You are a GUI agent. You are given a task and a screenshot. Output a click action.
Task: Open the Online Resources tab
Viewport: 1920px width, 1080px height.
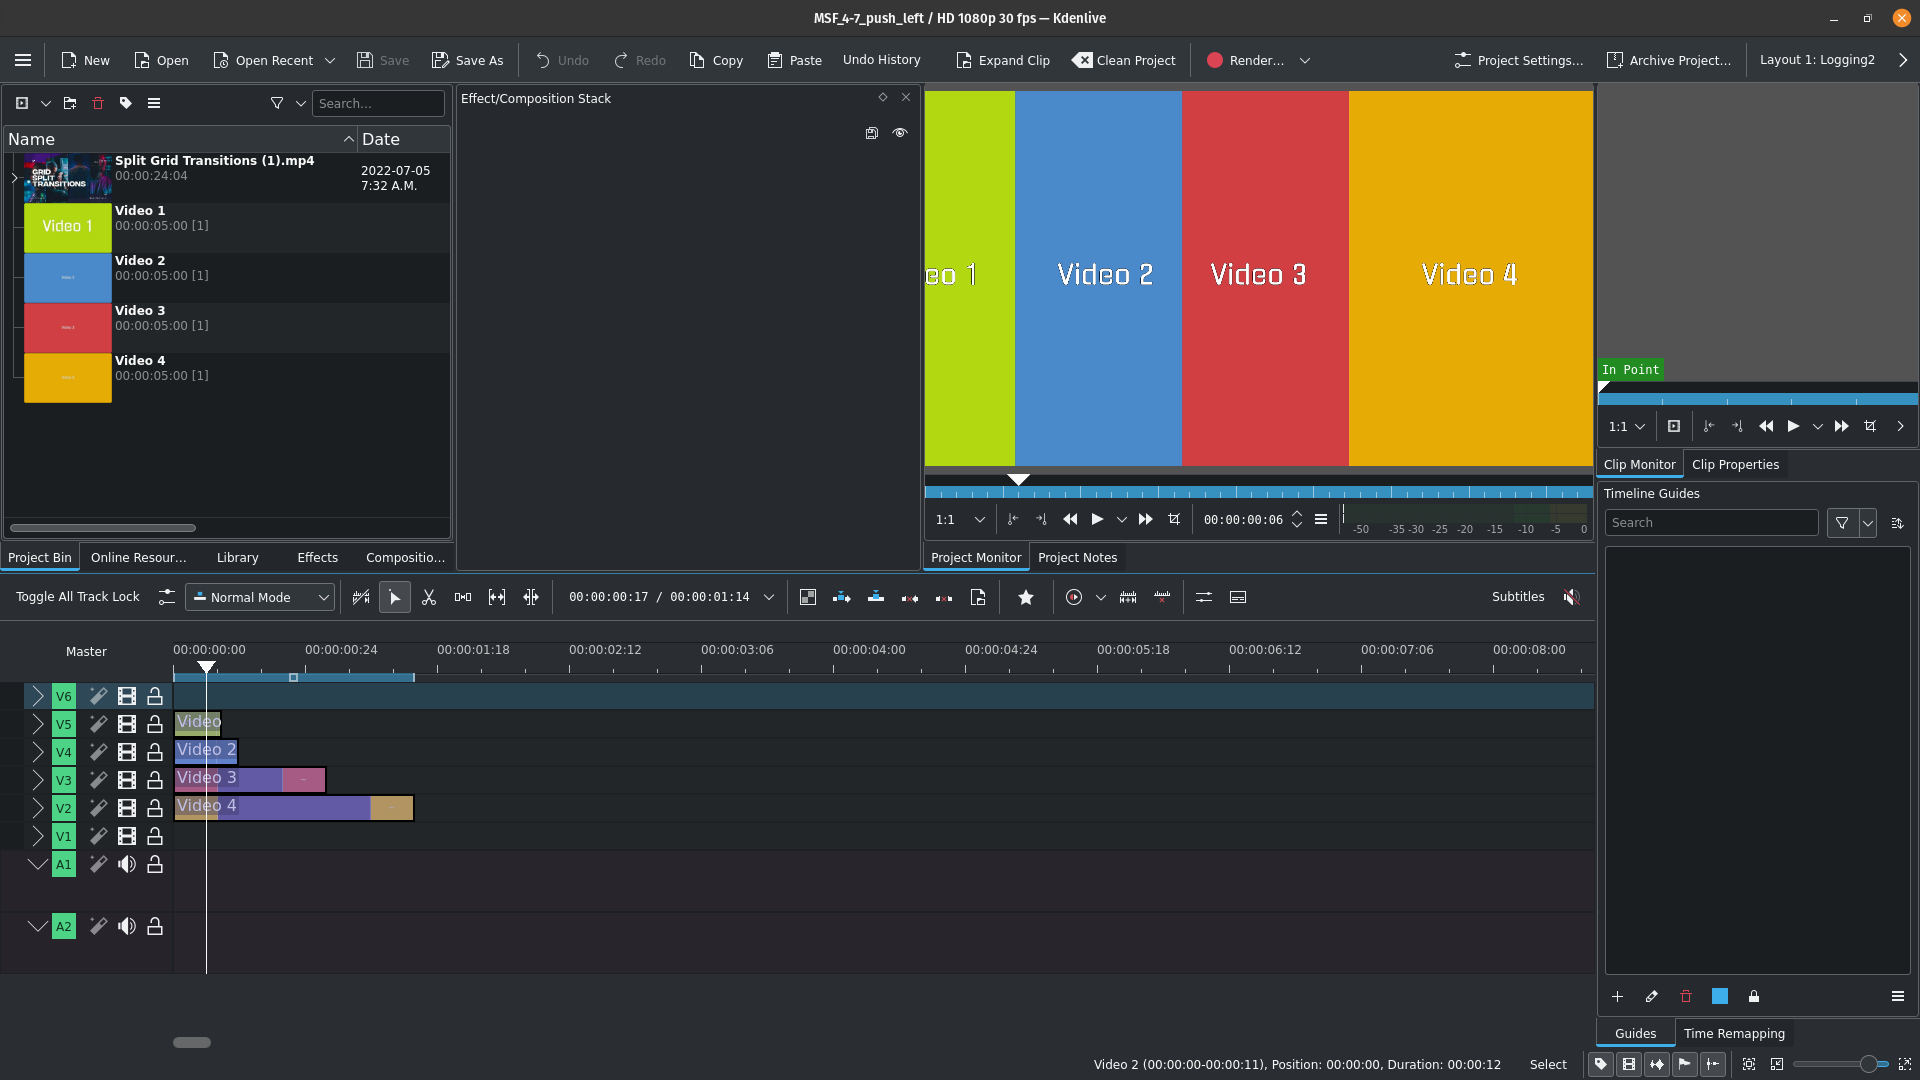138,558
